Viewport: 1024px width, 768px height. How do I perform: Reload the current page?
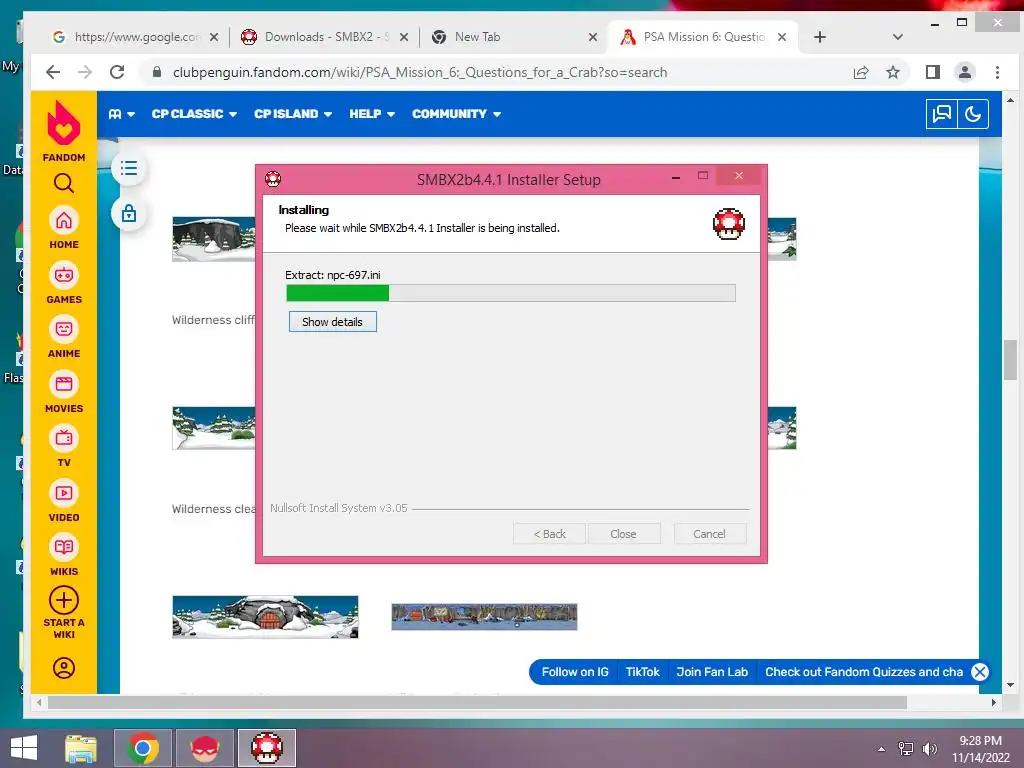point(117,72)
